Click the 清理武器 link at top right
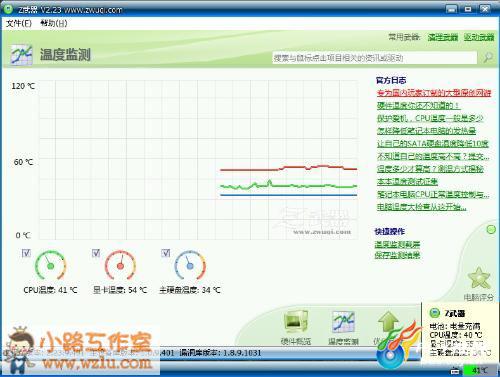Image resolution: width=500 pixels, height=377 pixels. click(443, 37)
